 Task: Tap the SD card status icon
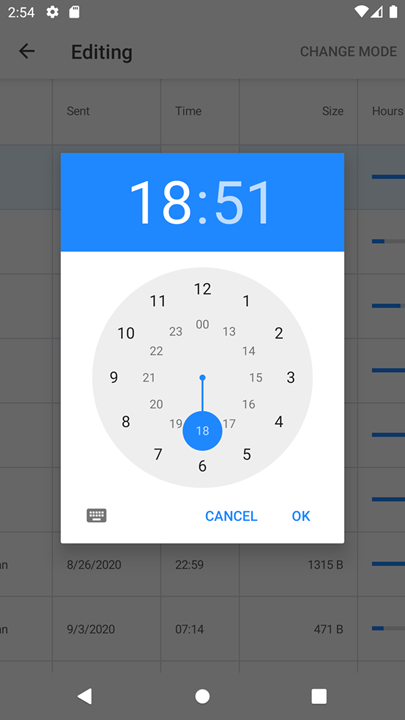click(74, 12)
